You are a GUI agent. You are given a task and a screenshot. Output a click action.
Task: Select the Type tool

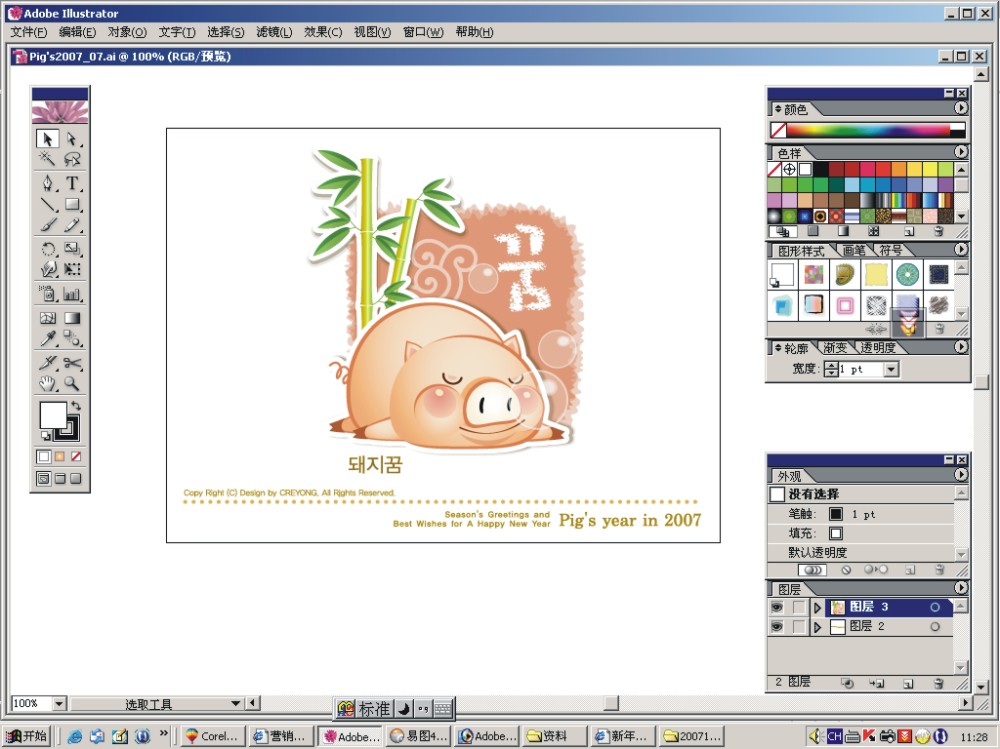pyautogui.click(x=73, y=183)
